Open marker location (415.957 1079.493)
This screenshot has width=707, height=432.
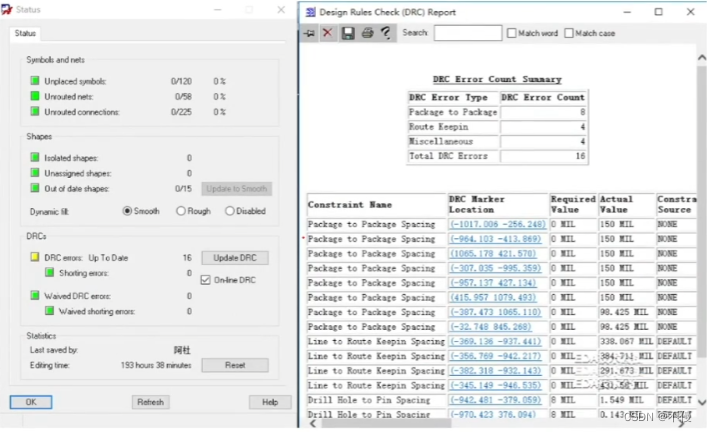pyautogui.click(x=492, y=298)
